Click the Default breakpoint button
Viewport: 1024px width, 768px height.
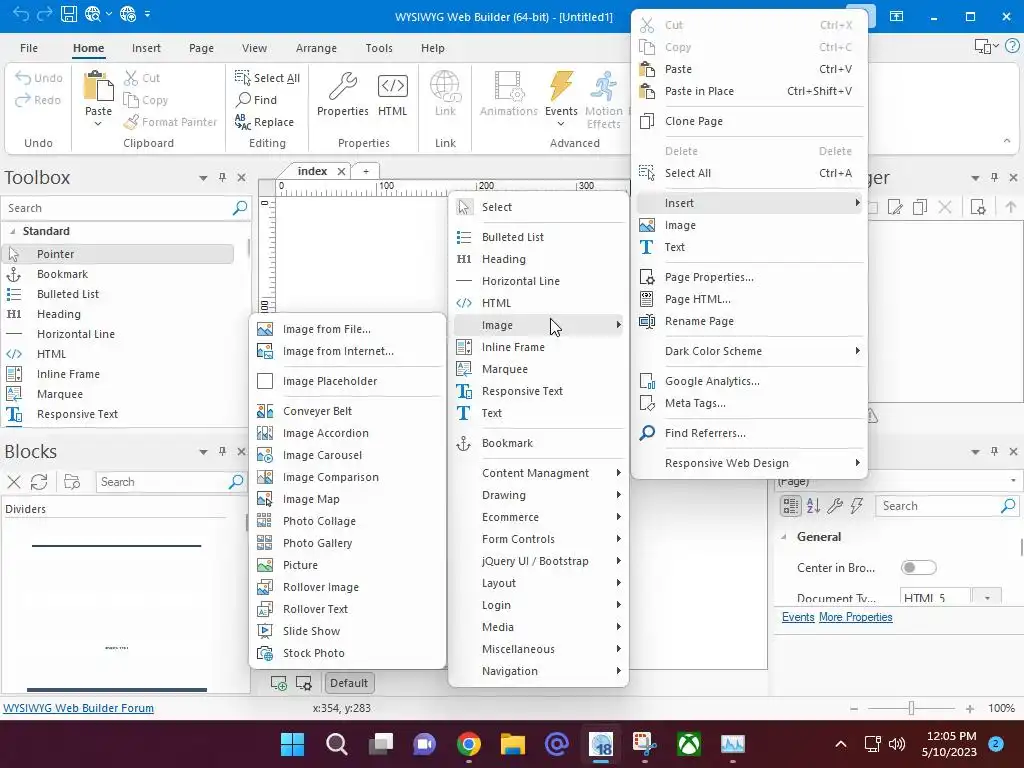349,683
